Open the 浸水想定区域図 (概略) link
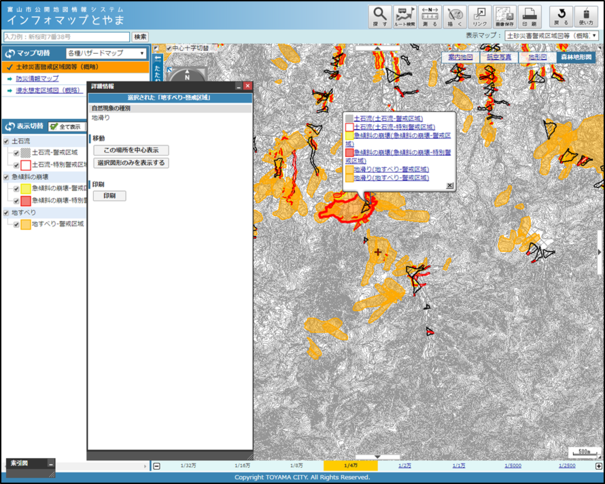Screen dimensions: 605x484 pyautogui.click(x=49, y=91)
